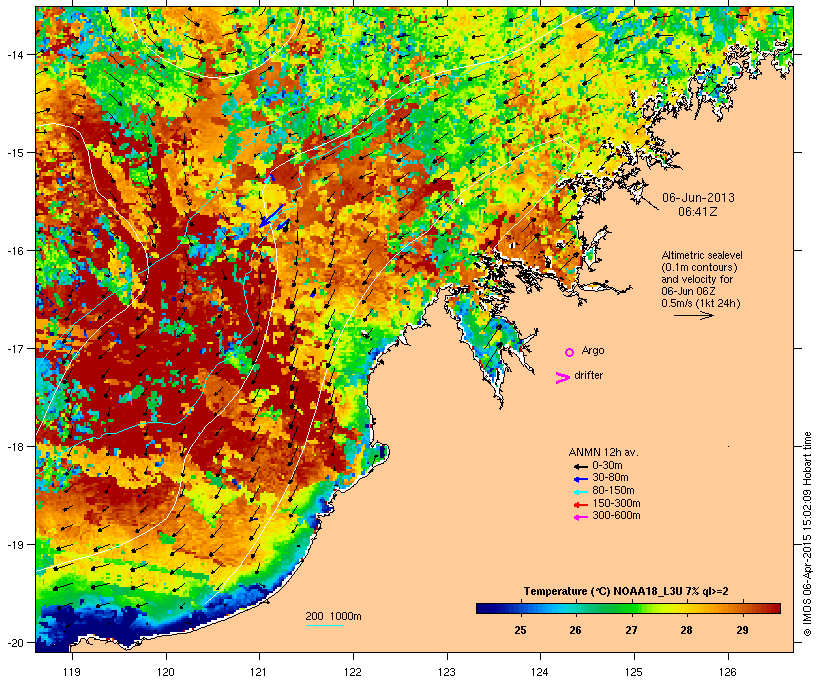Screen dimensions: 820x680
Task: Click the 'and velocity for' text
Action: coord(697,279)
